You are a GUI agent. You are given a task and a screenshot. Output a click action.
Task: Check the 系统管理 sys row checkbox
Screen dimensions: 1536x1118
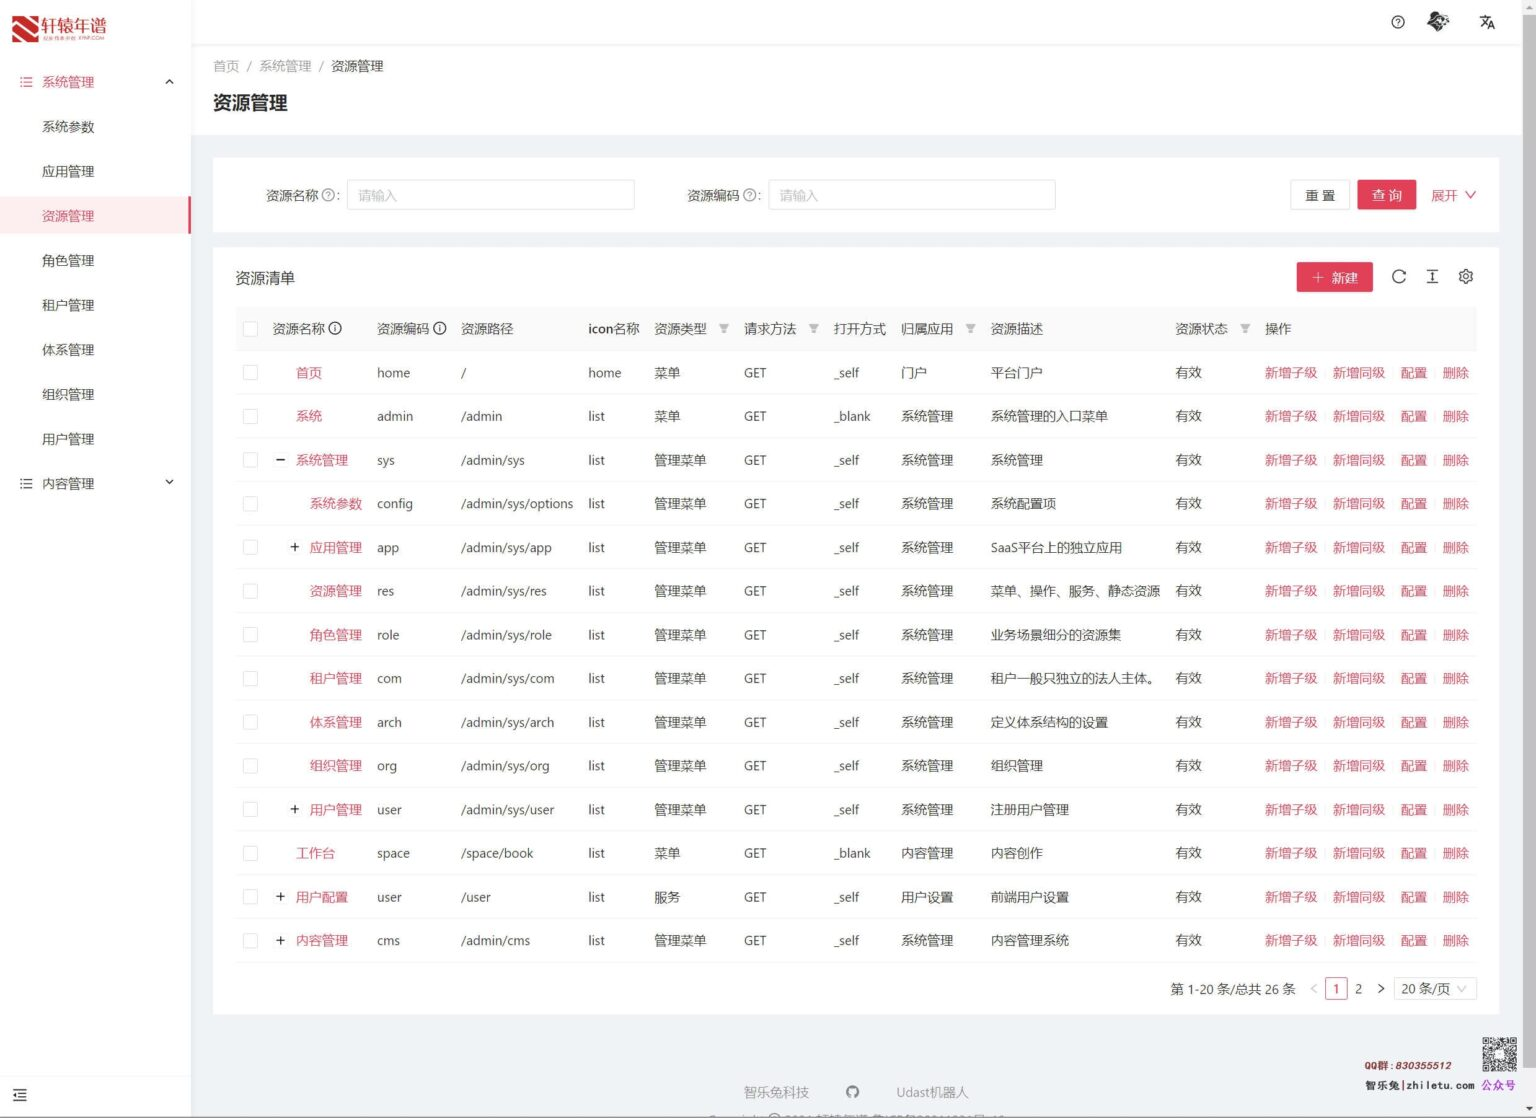pyautogui.click(x=250, y=460)
